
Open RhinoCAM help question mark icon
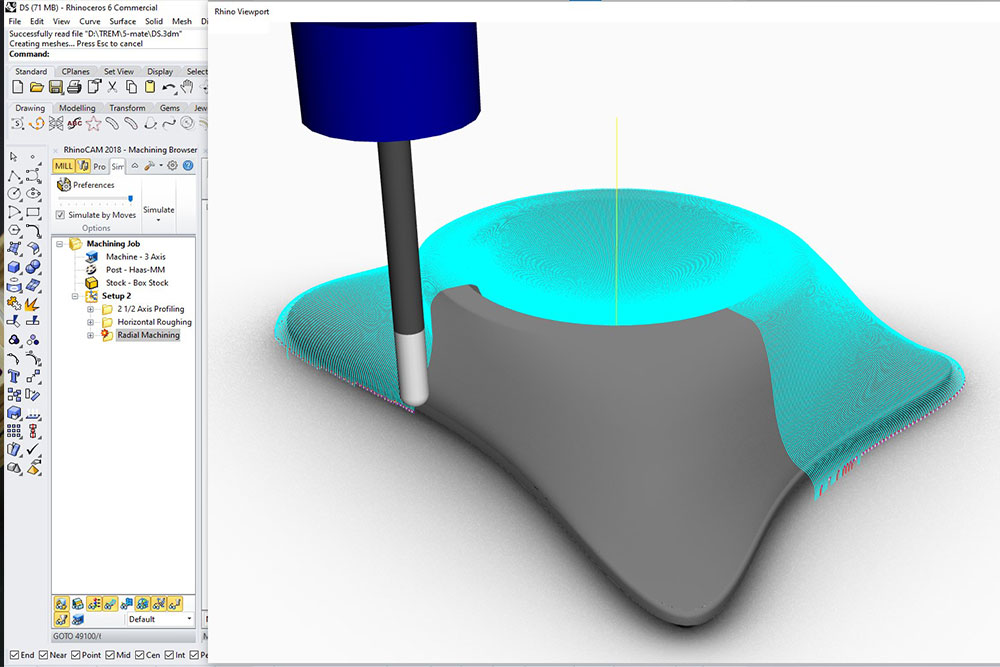(188, 166)
